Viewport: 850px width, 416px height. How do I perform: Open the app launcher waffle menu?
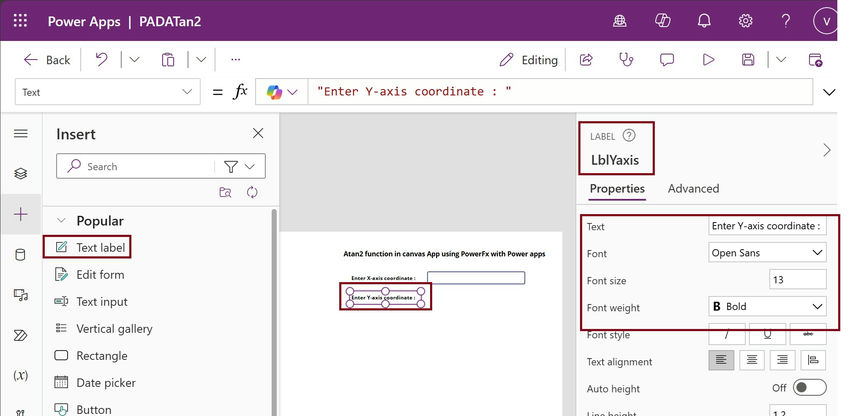click(20, 21)
